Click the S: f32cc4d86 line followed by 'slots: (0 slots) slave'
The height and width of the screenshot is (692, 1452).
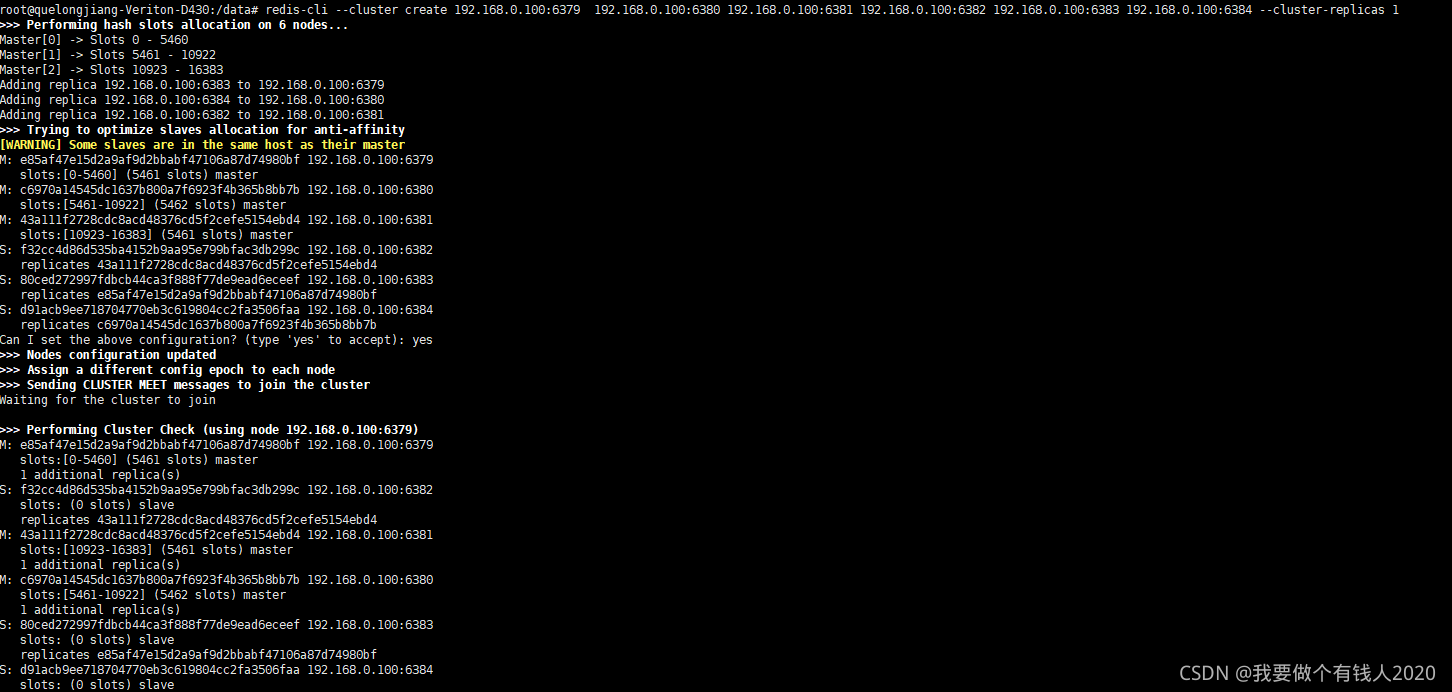coord(217,489)
